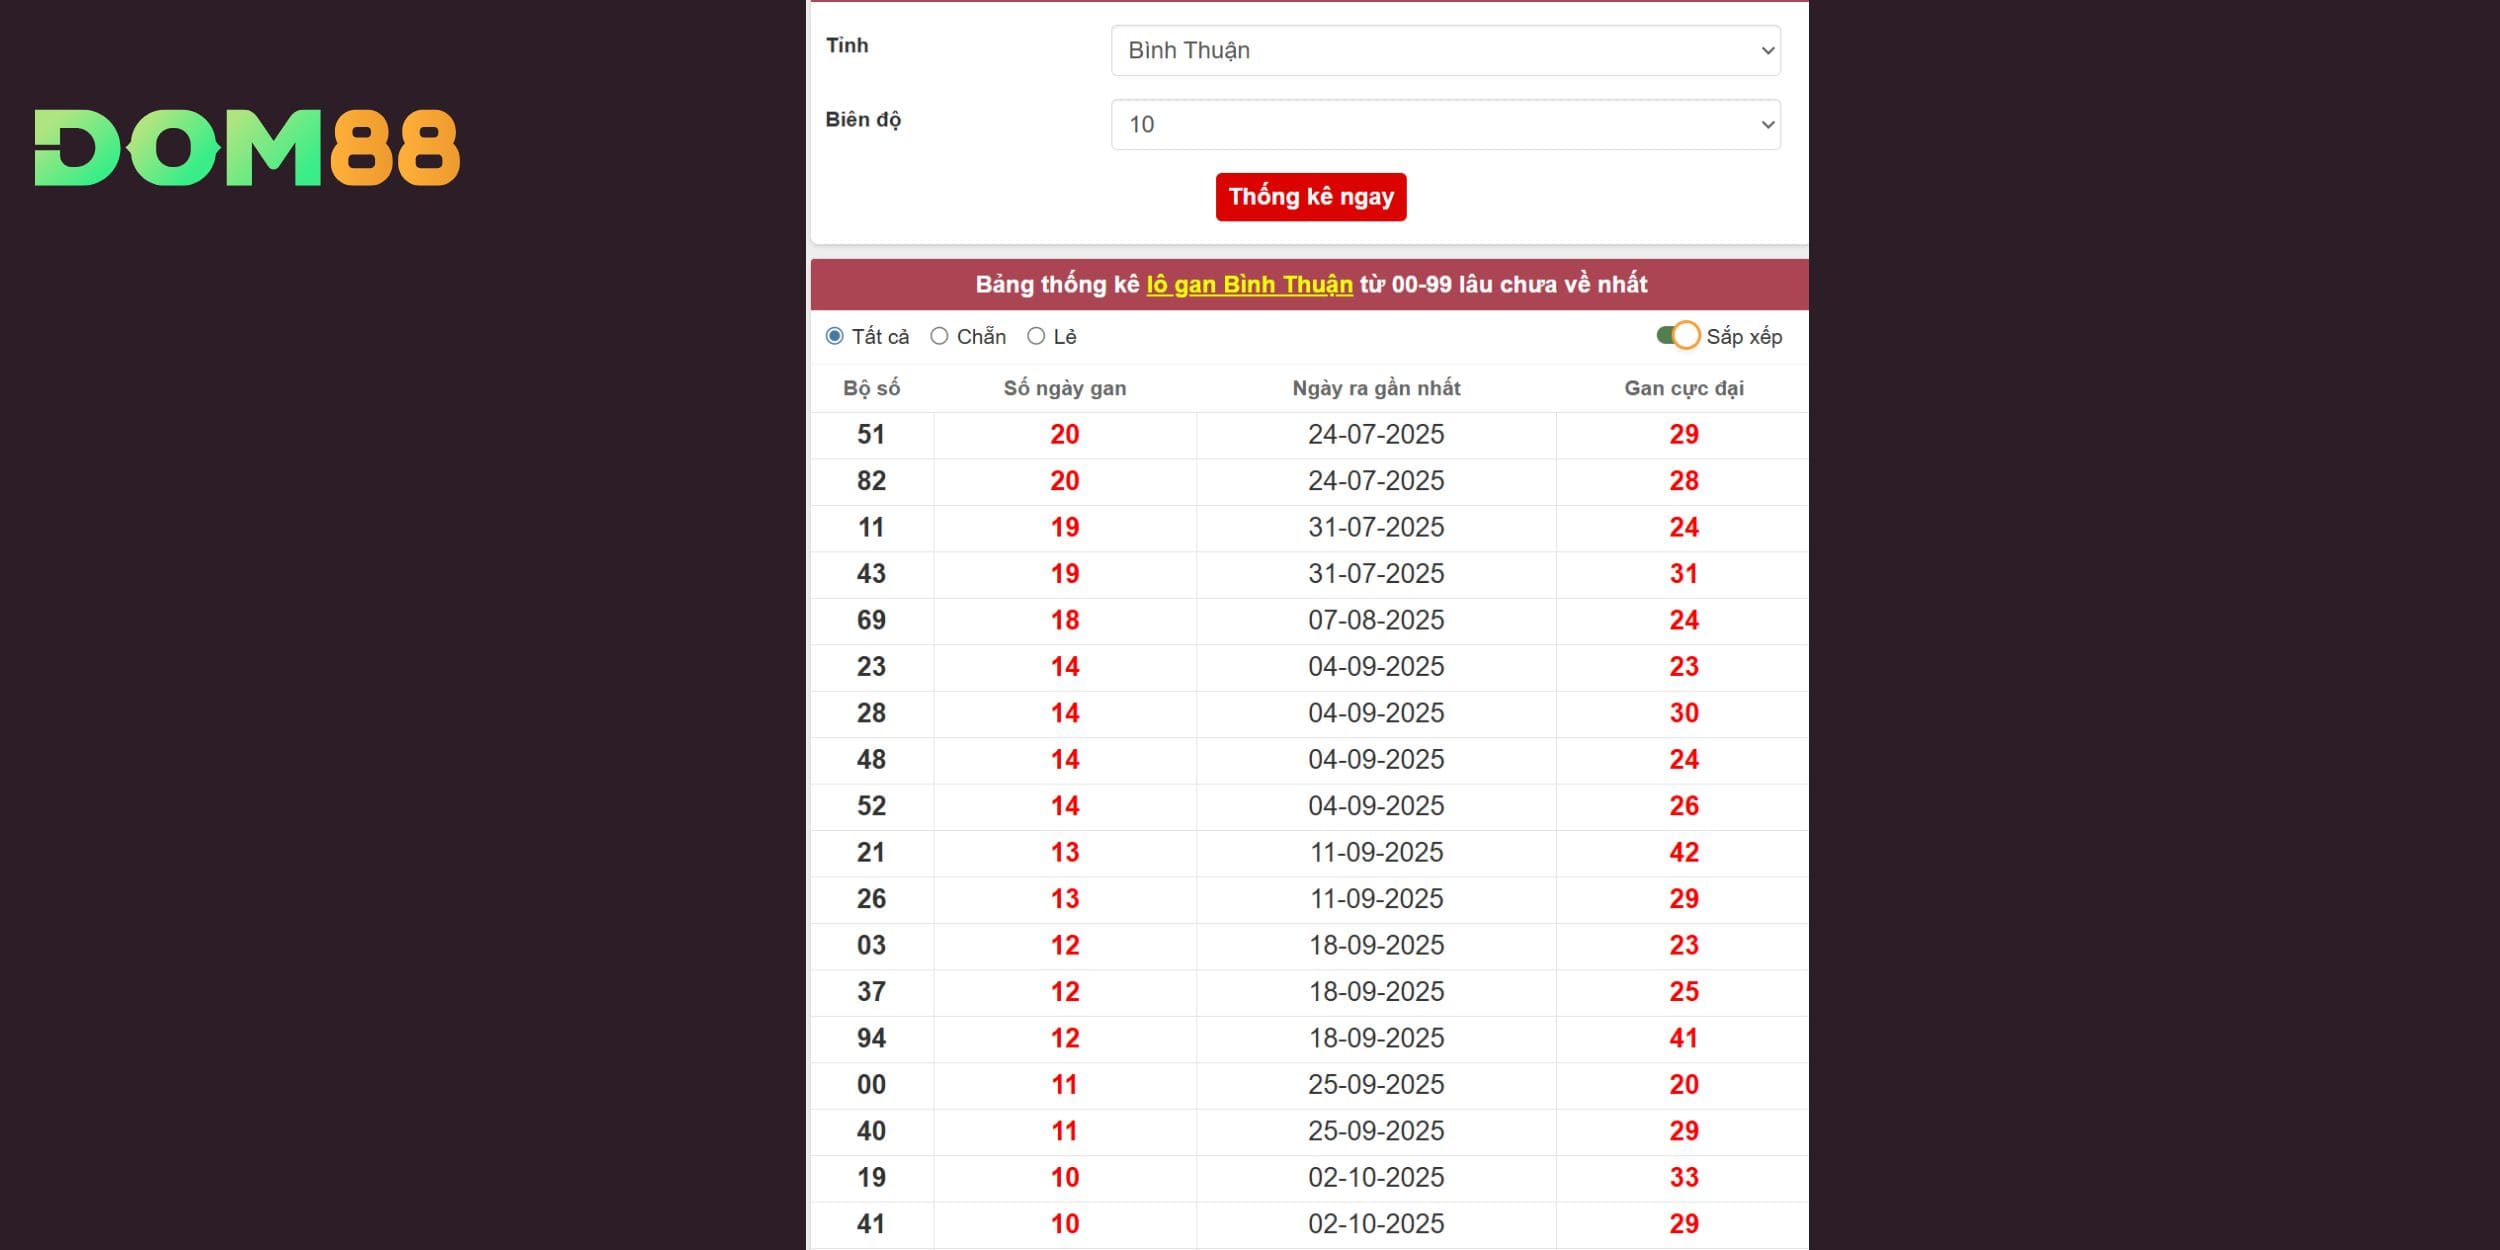
Task: Select the Chẵn radio option
Action: click(939, 337)
